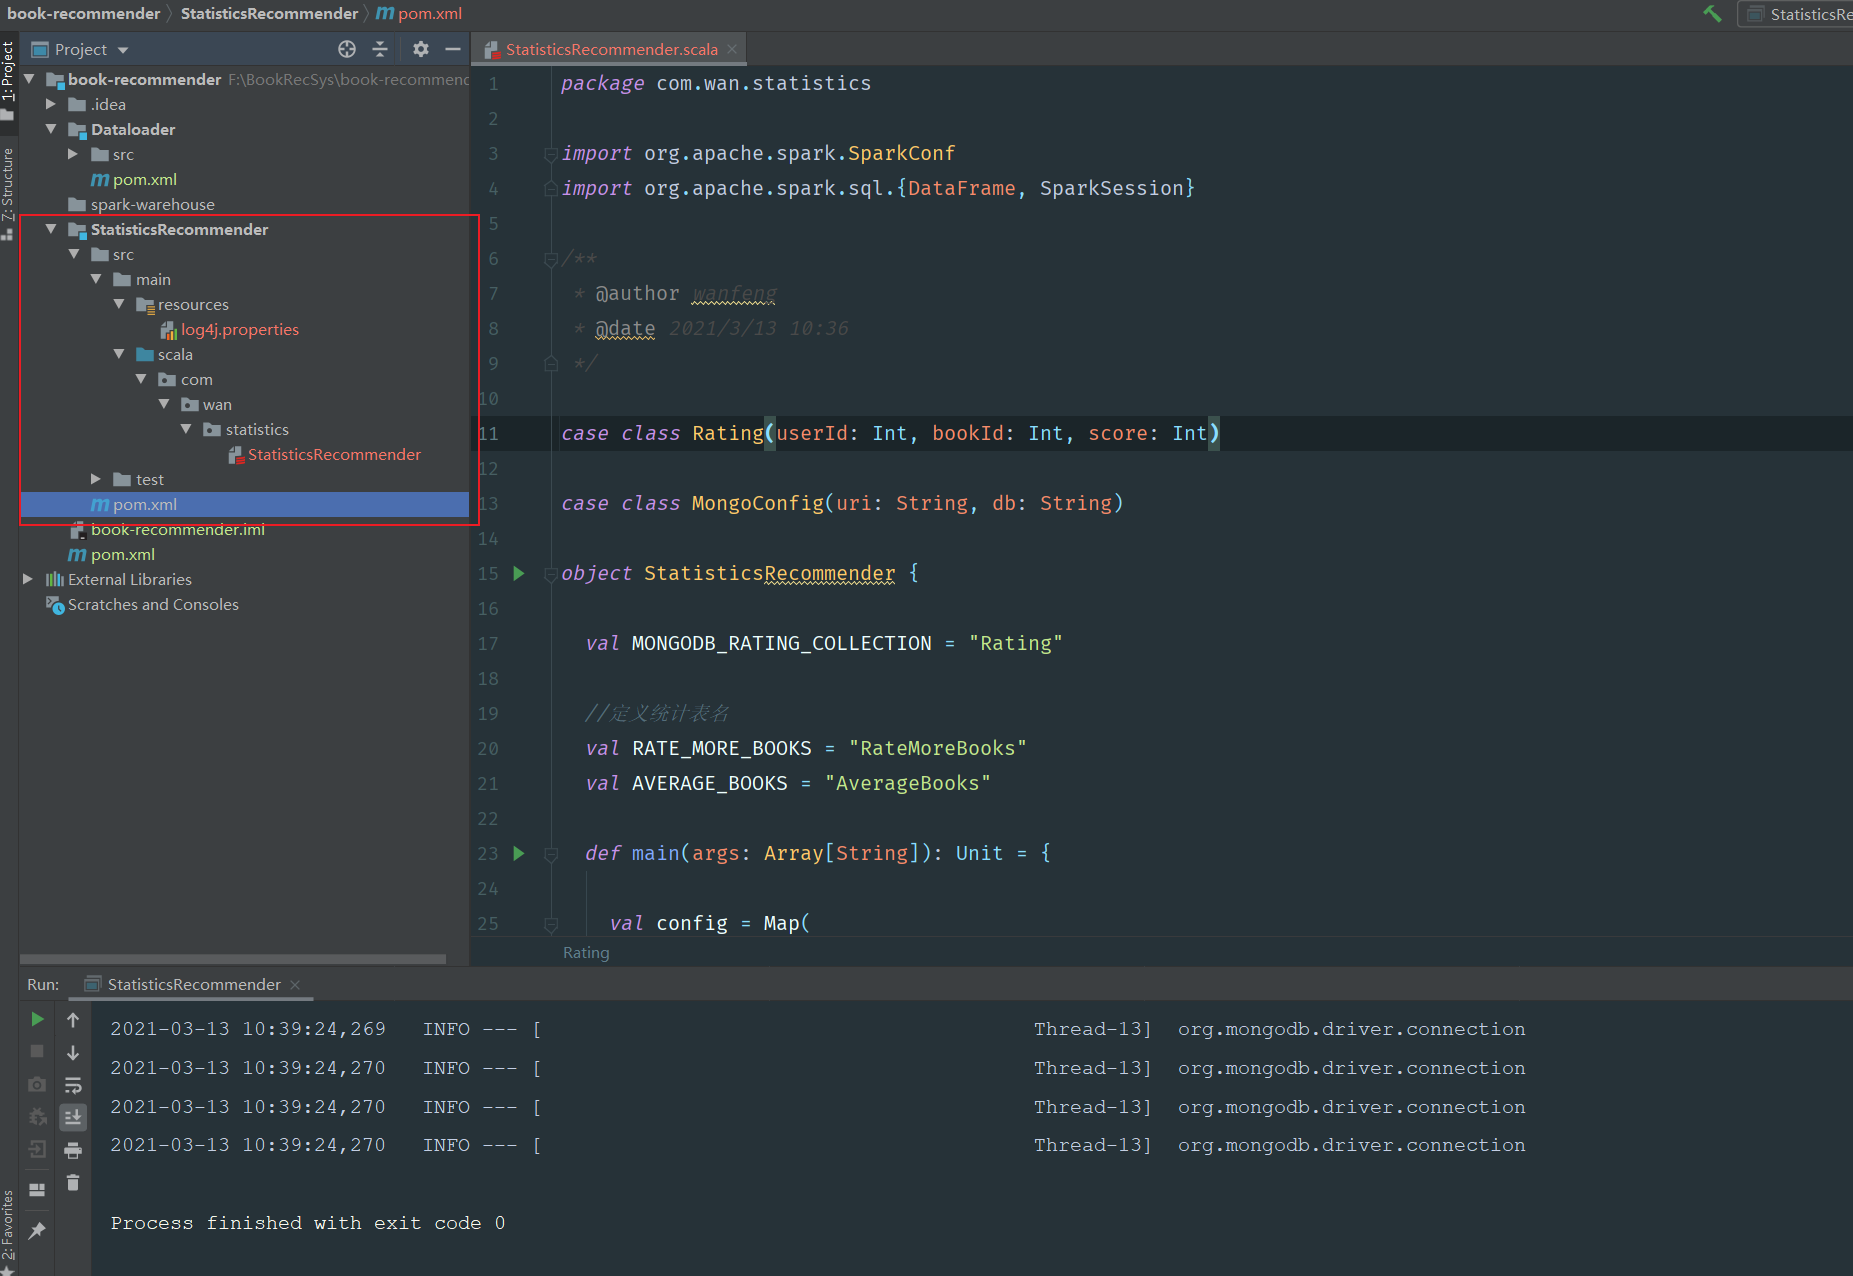1853x1276 pixels.
Task: Click book-recommender in the breadcrumb bar
Action: coord(84,14)
